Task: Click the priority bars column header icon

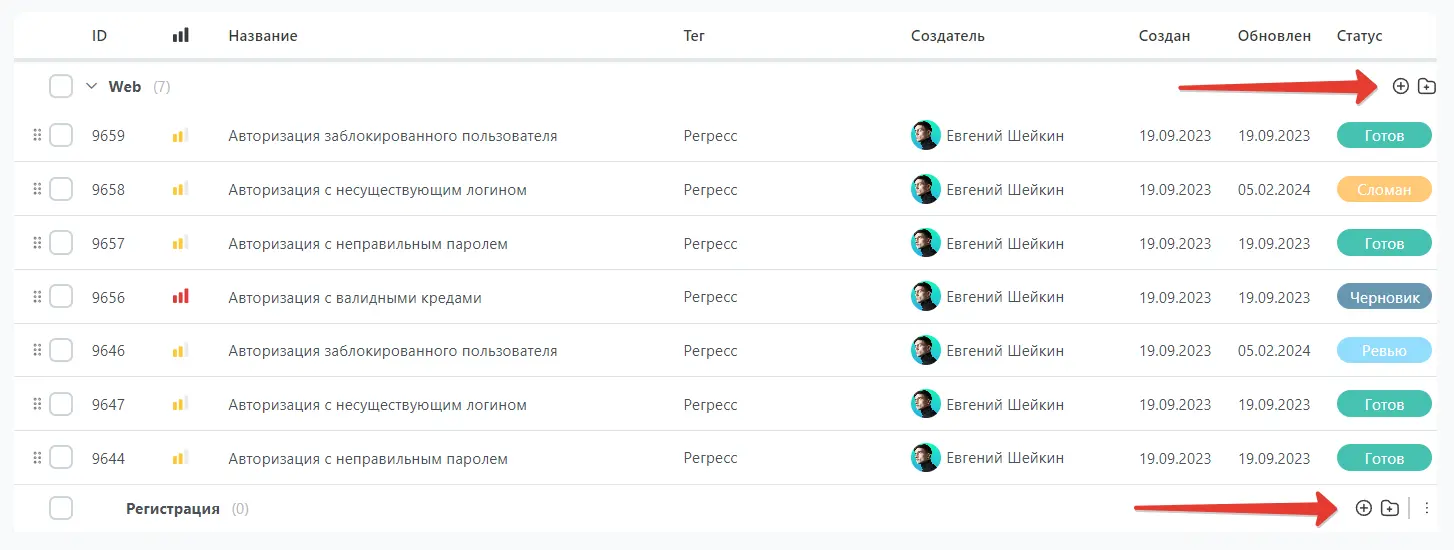Action: tap(180, 36)
